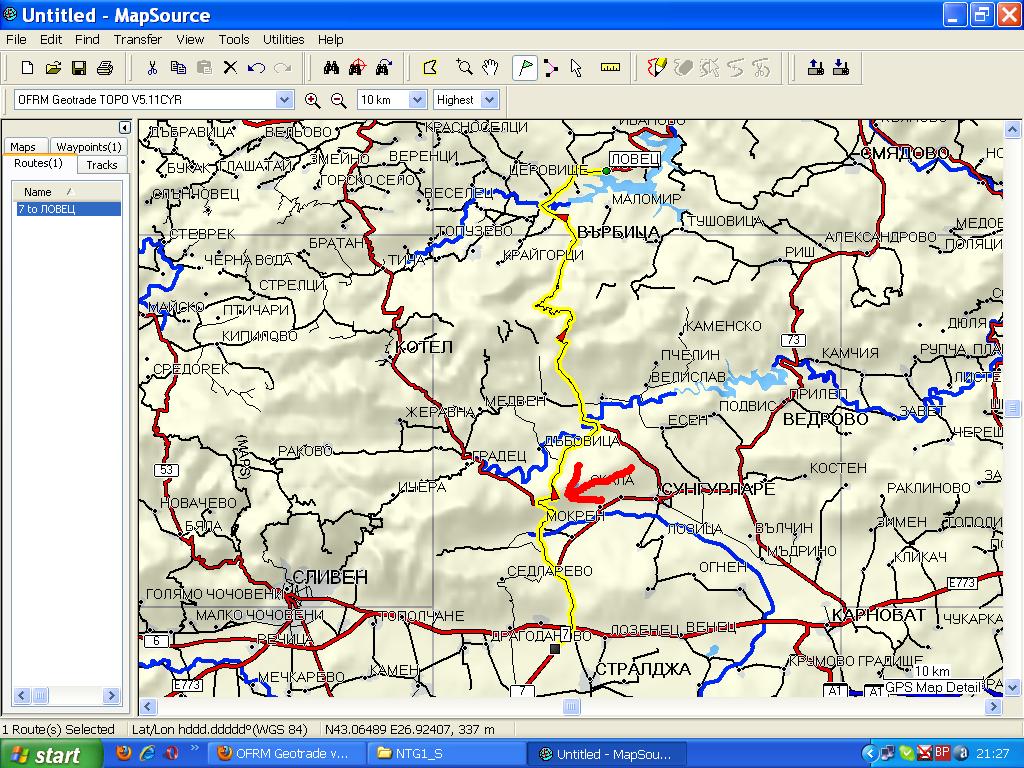Save the map with the floppy disk icon
The image size is (1024, 768).
pos(79,67)
